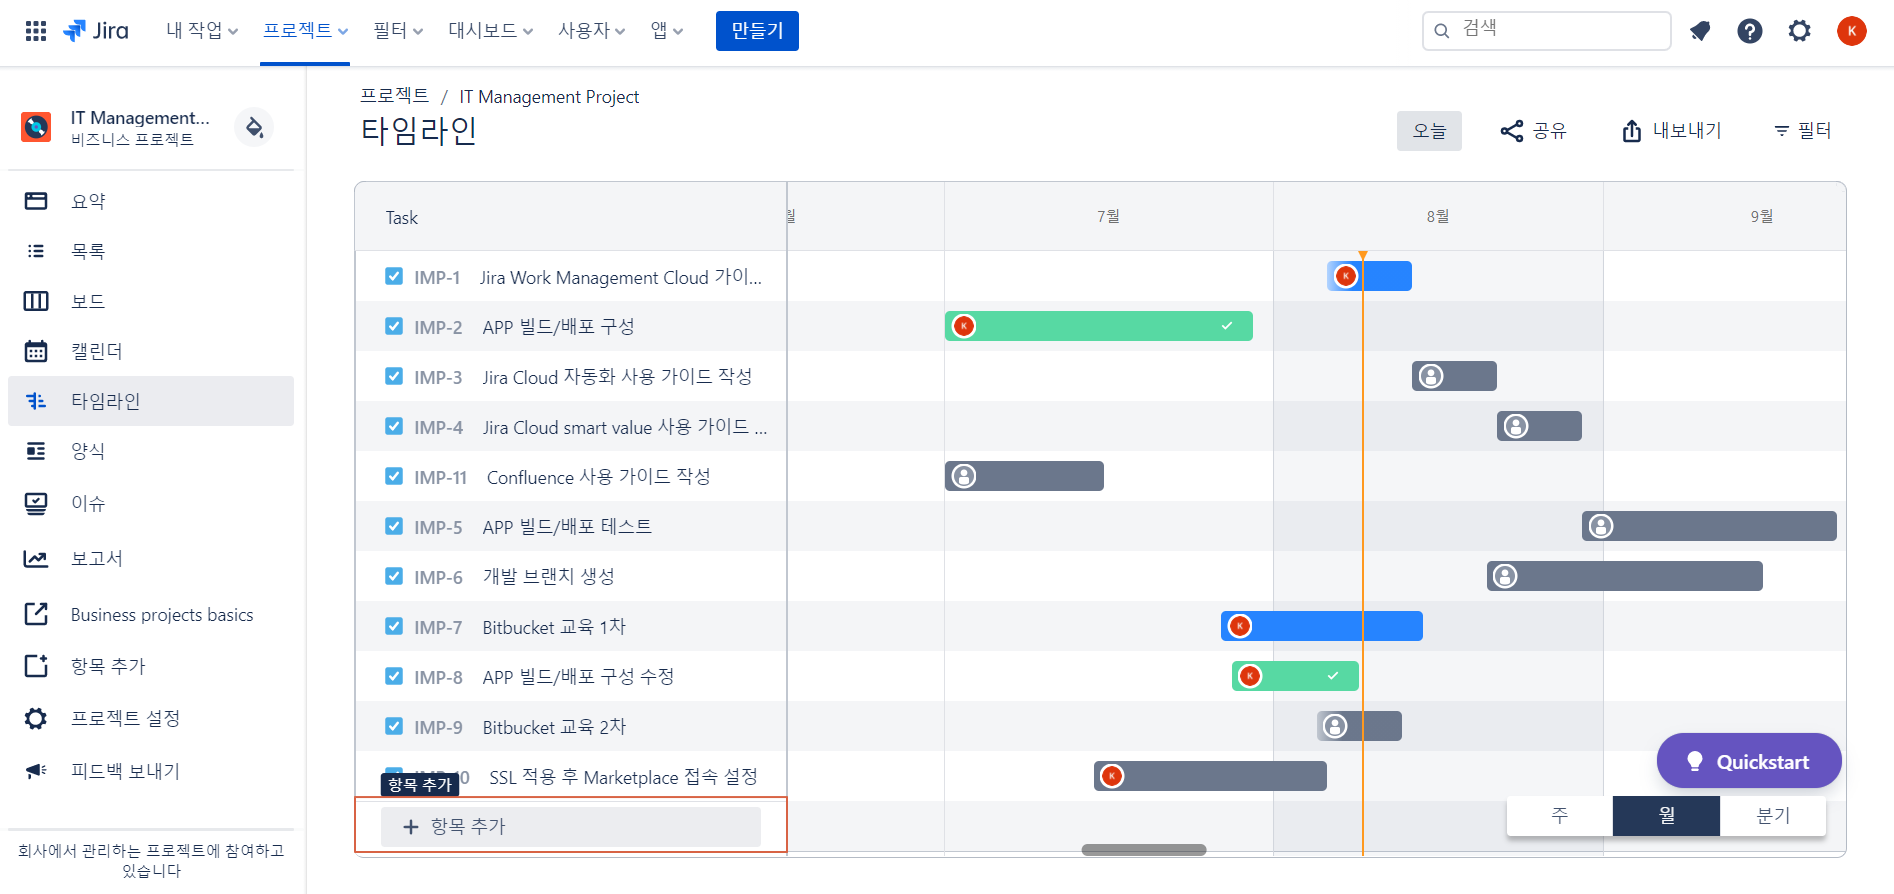Toggle the IMP-8 task checkbox
Viewport: 1894px width, 894px height.
click(394, 676)
